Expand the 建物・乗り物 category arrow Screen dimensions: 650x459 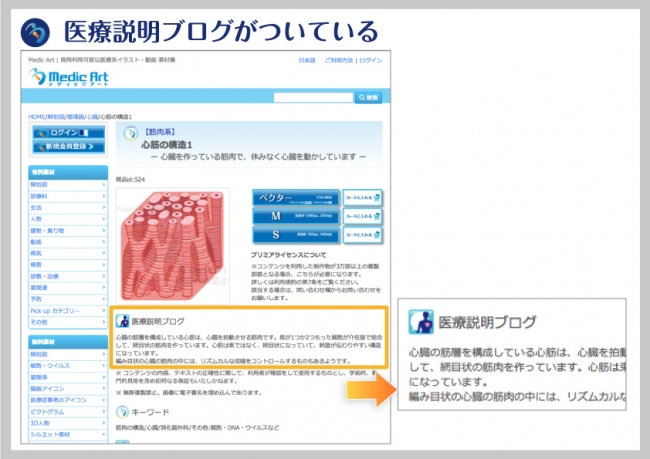point(104,230)
